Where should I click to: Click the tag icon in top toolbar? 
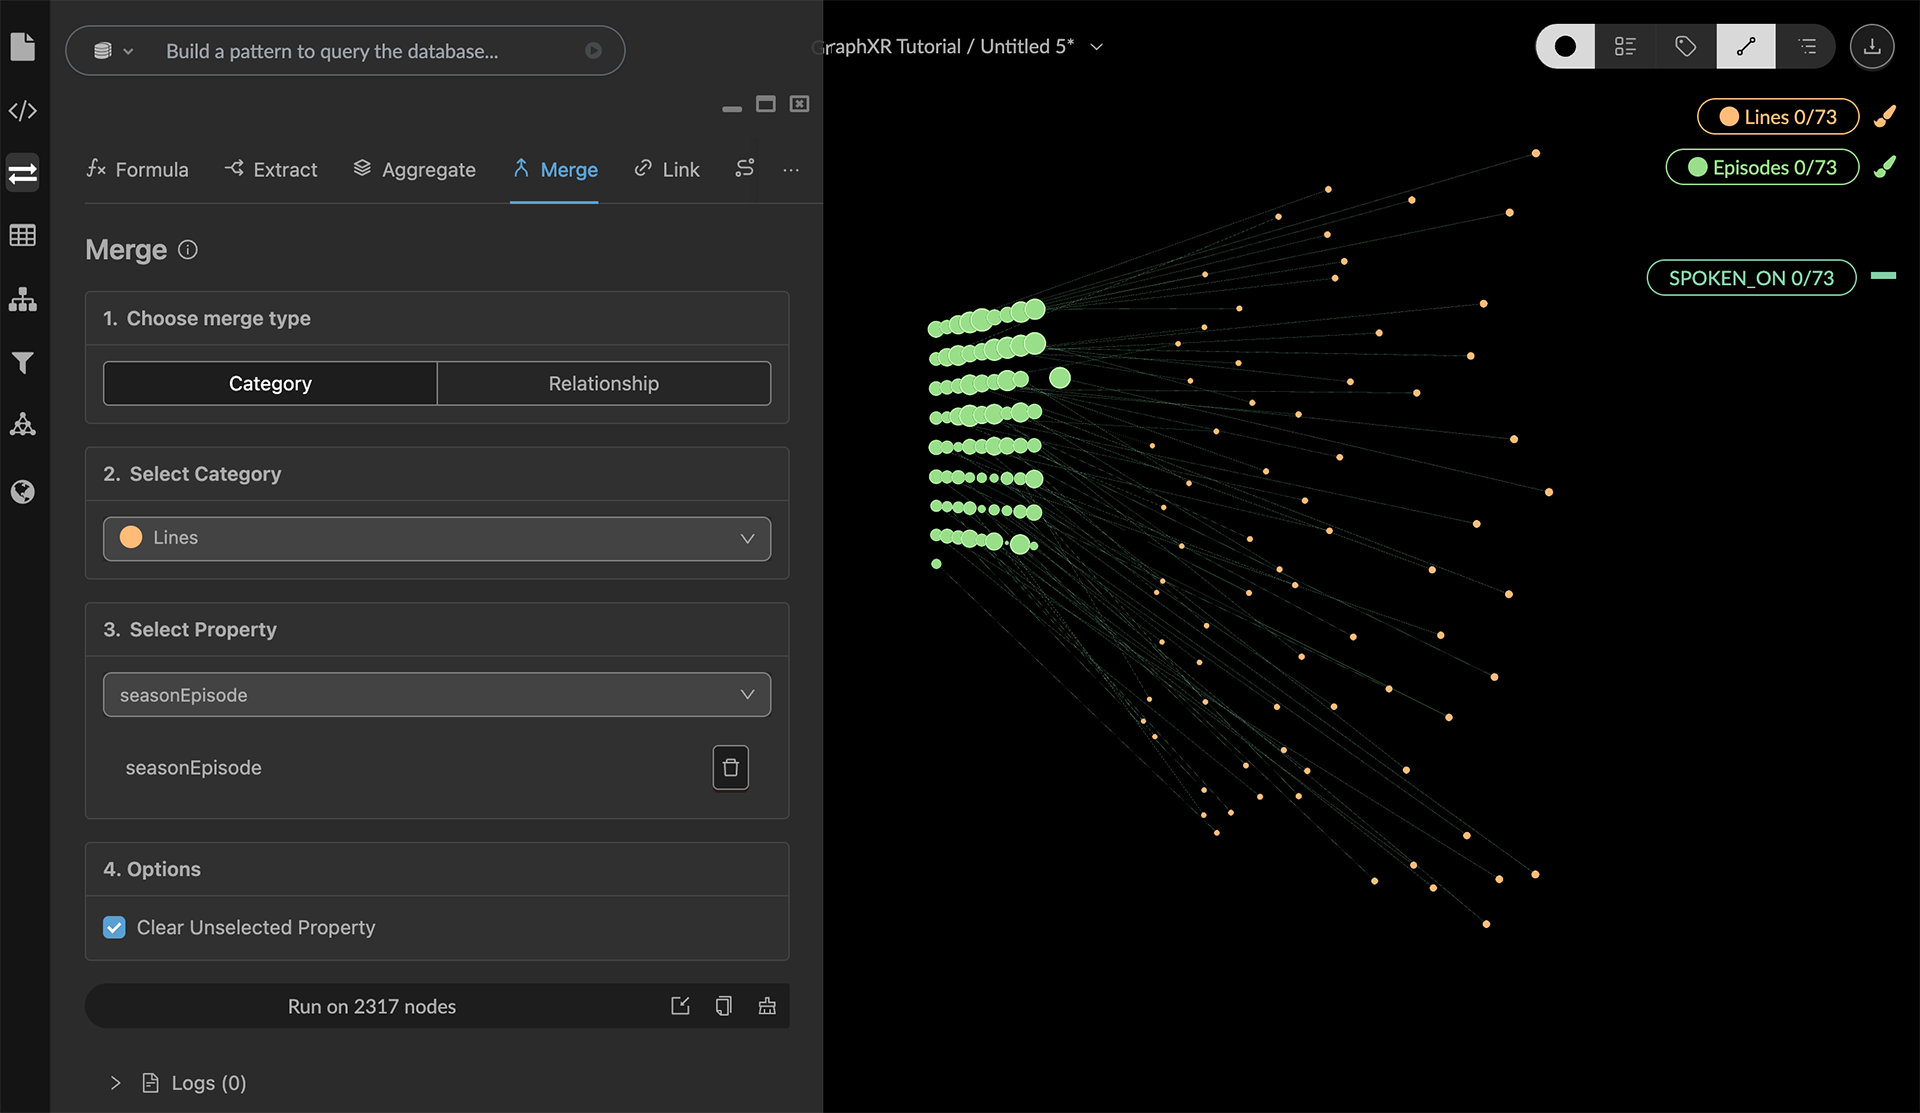click(1685, 46)
